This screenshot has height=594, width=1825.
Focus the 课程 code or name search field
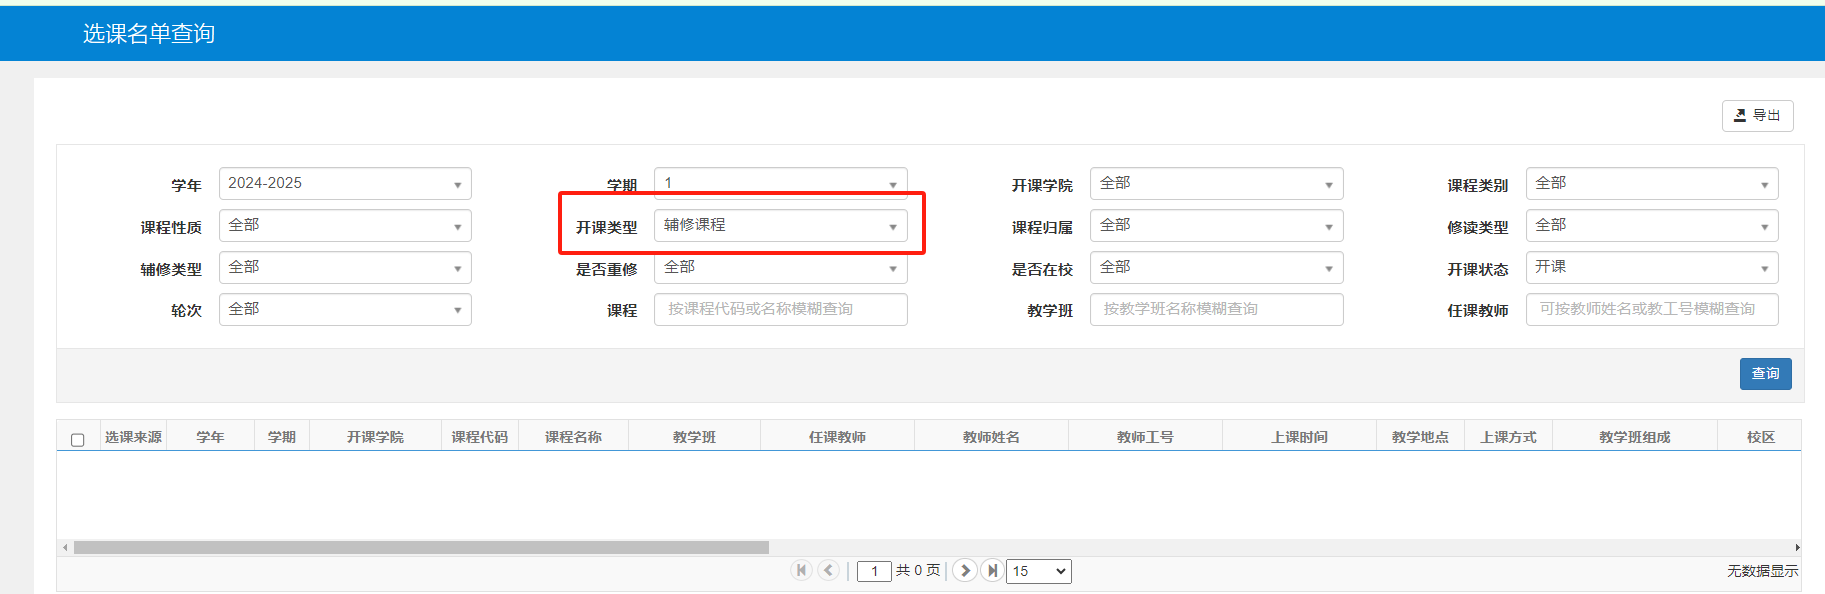coord(780,310)
